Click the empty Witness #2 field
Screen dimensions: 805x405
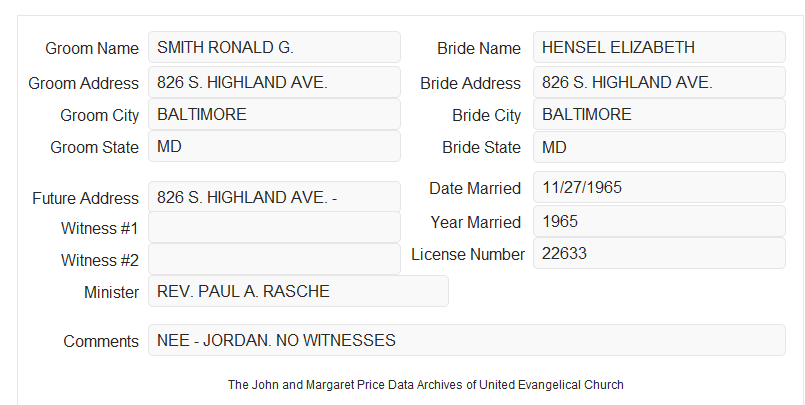point(274,259)
